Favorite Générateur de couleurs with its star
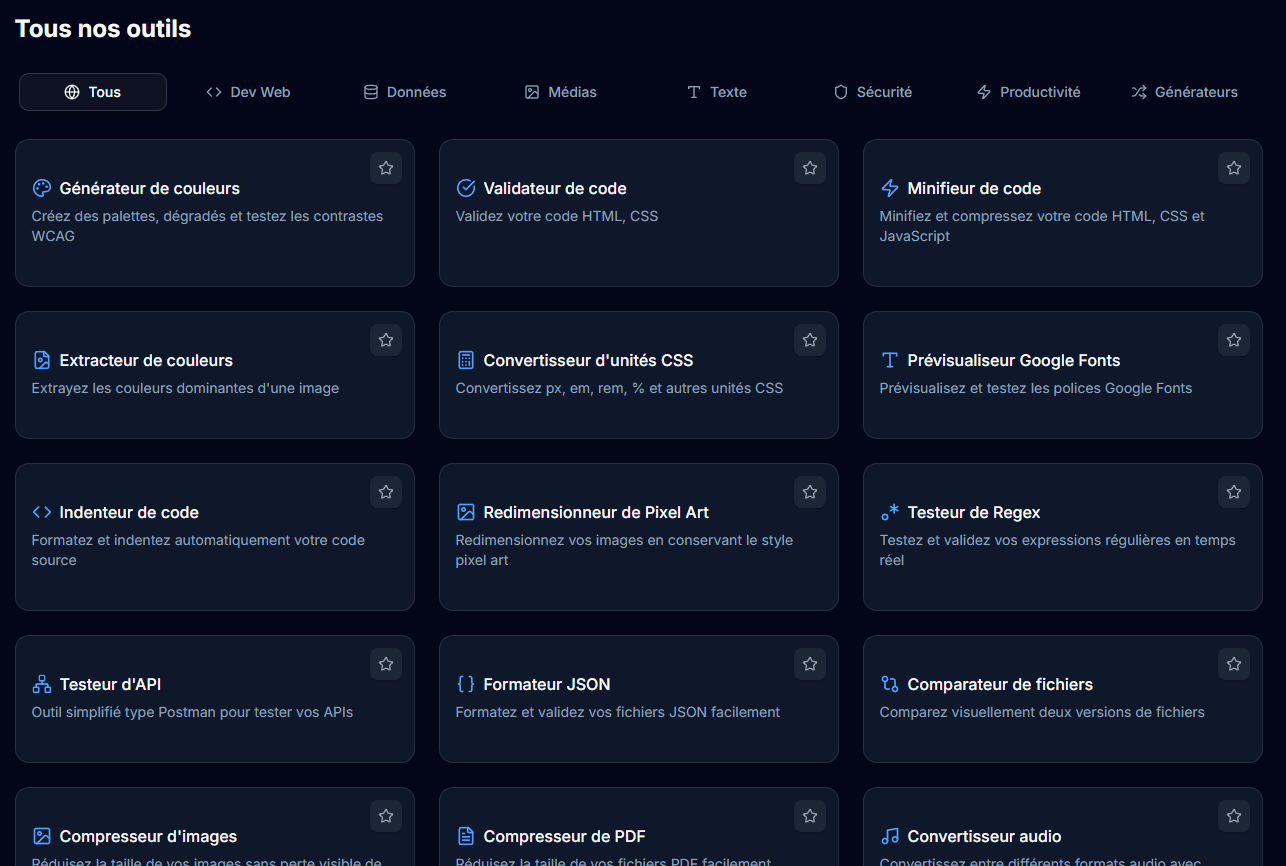 tap(386, 168)
